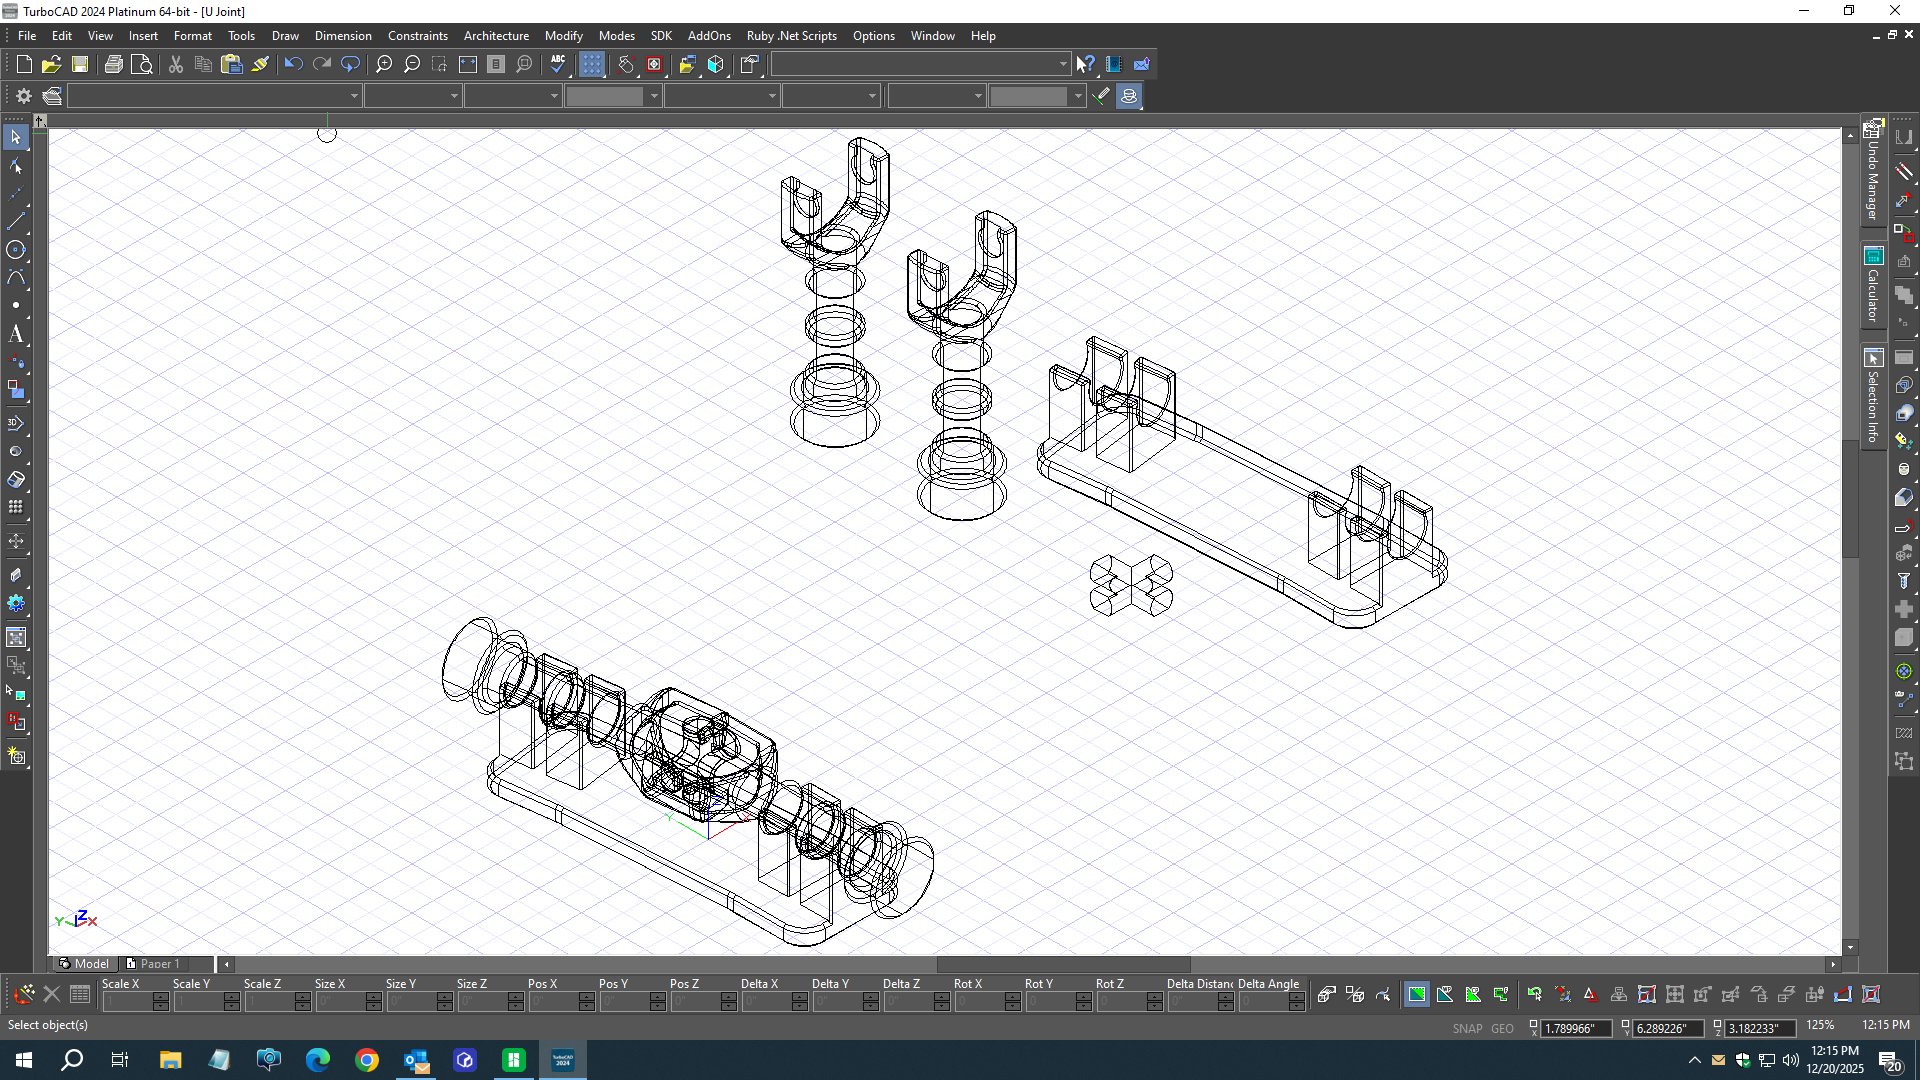Click the isometric view cube icon
The height and width of the screenshot is (1080, 1920).
(716, 65)
